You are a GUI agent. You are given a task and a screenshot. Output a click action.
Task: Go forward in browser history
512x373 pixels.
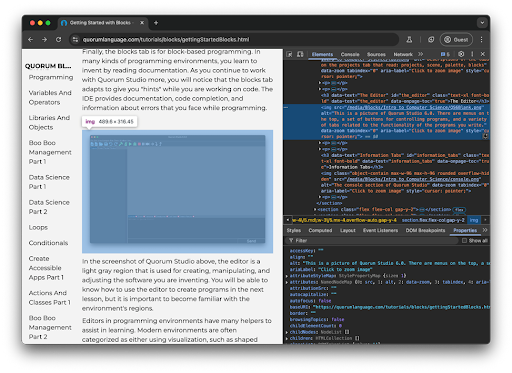(x=44, y=40)
